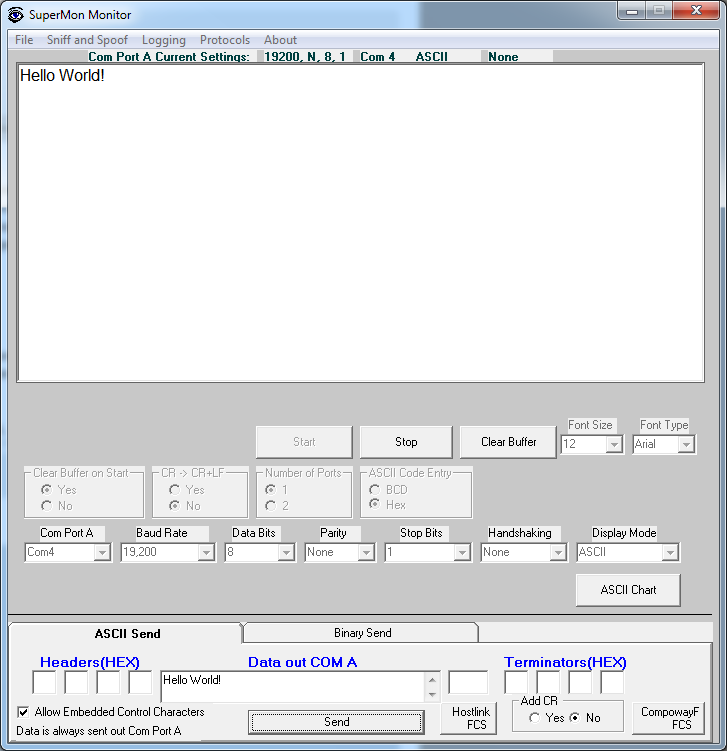Click the Hostlink FCS button
Viewport: 727px width, 751px height.
pyautogui.click(x=469, y=718)
